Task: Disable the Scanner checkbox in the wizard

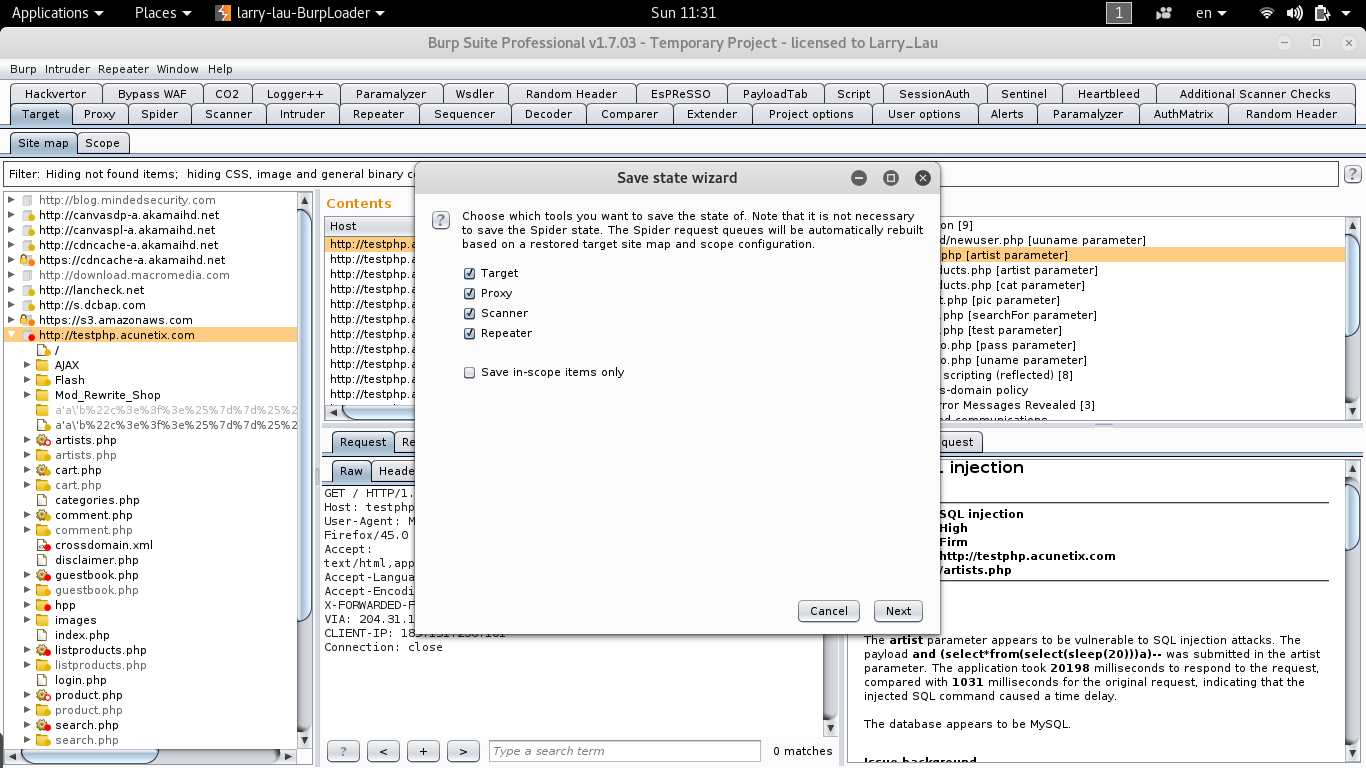Action: point(469,313)
